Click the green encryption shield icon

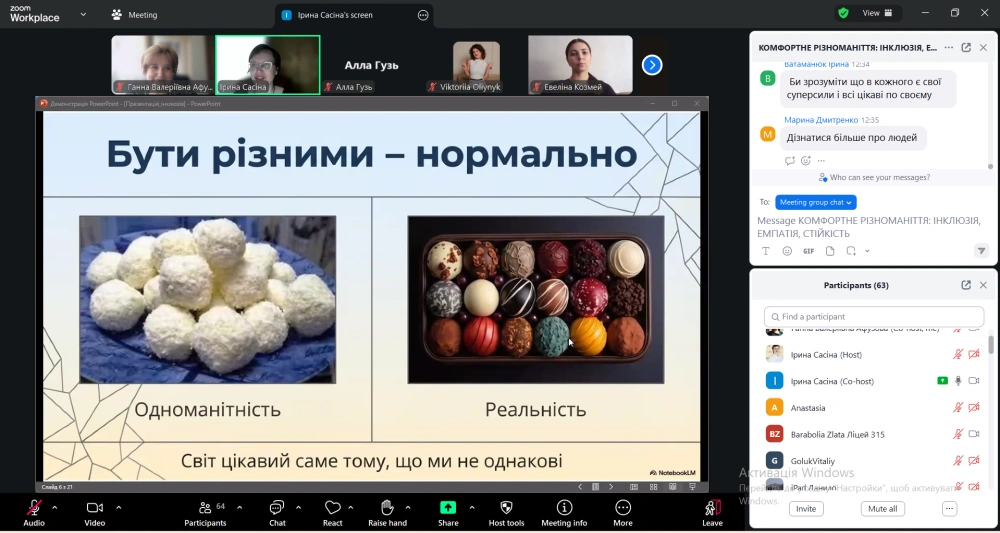(x=843, y=13)
